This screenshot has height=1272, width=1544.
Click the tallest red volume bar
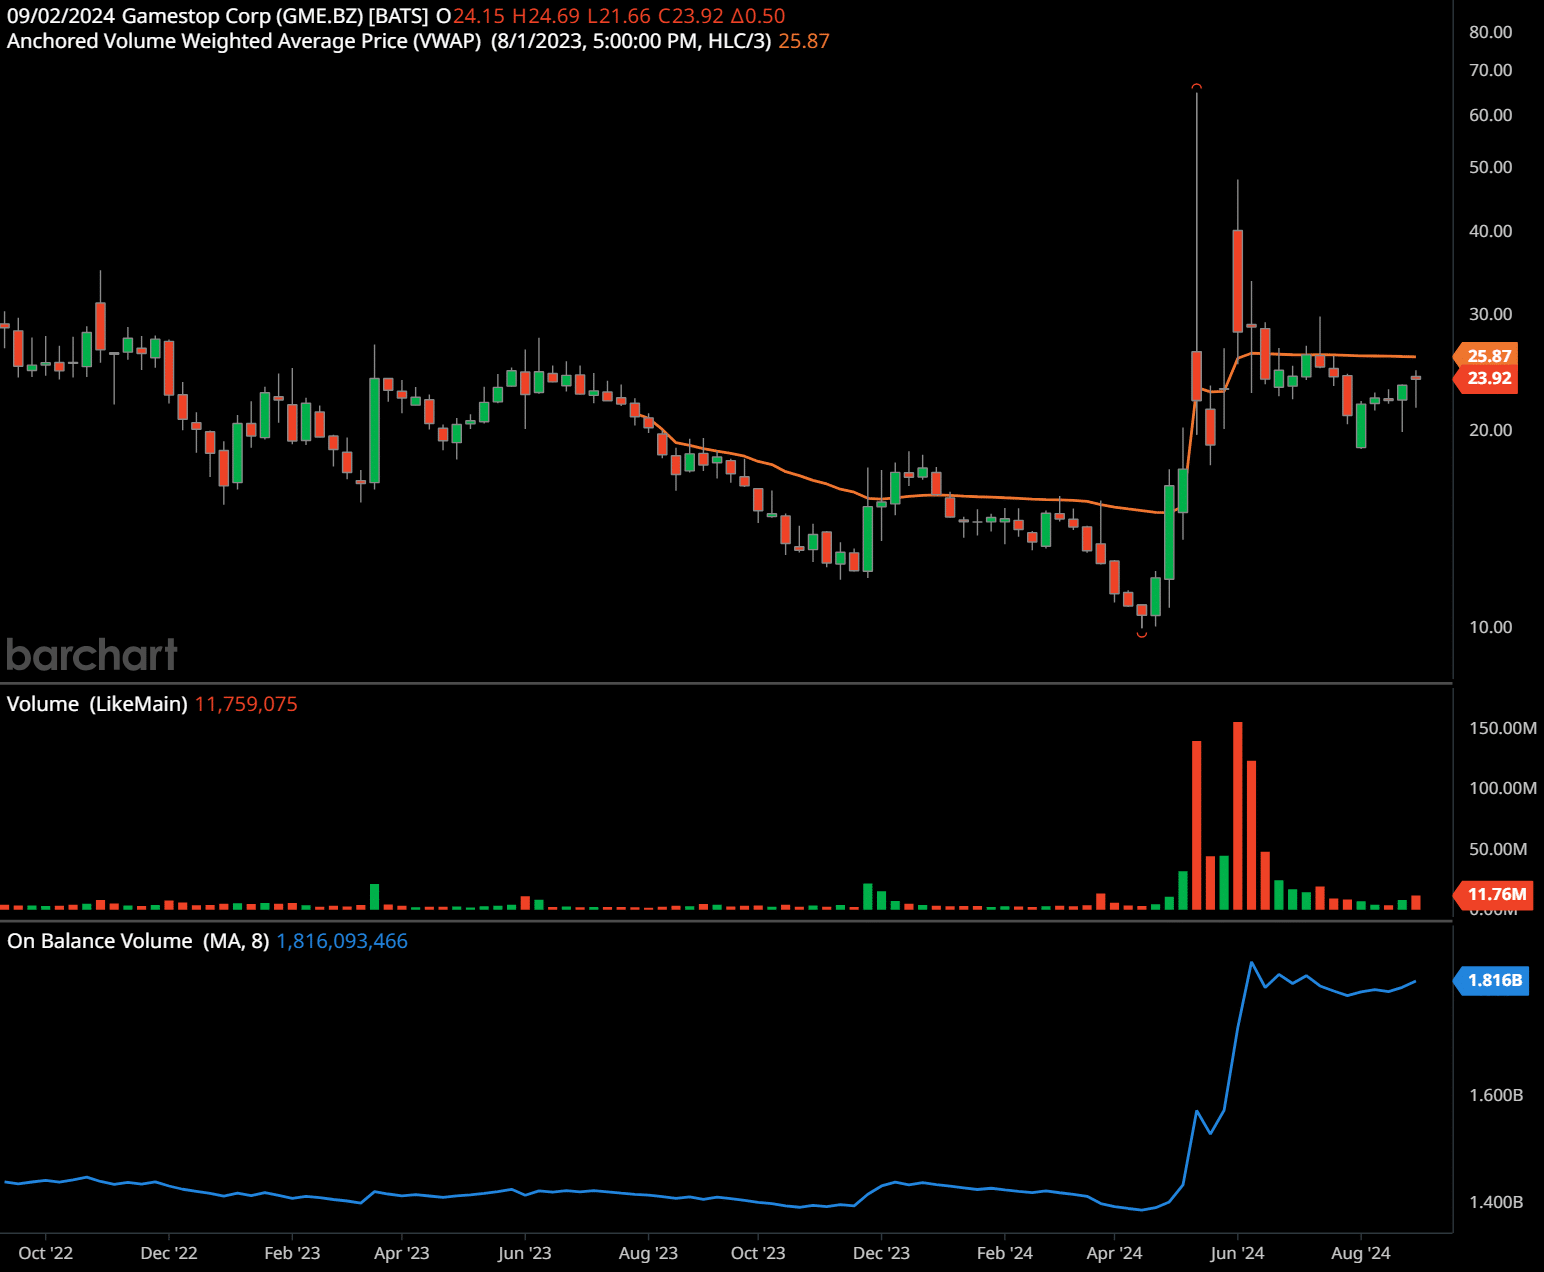tap(1238, 815)
